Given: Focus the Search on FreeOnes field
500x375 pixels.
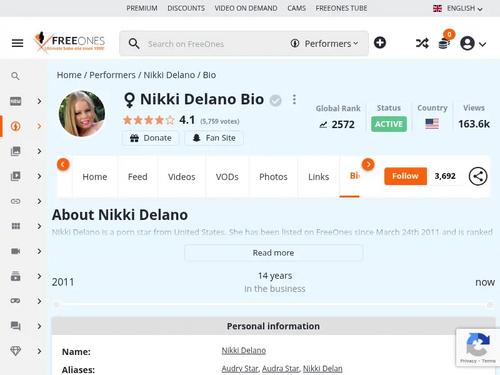Looking at the screenshot, I should tap(213, 44).
